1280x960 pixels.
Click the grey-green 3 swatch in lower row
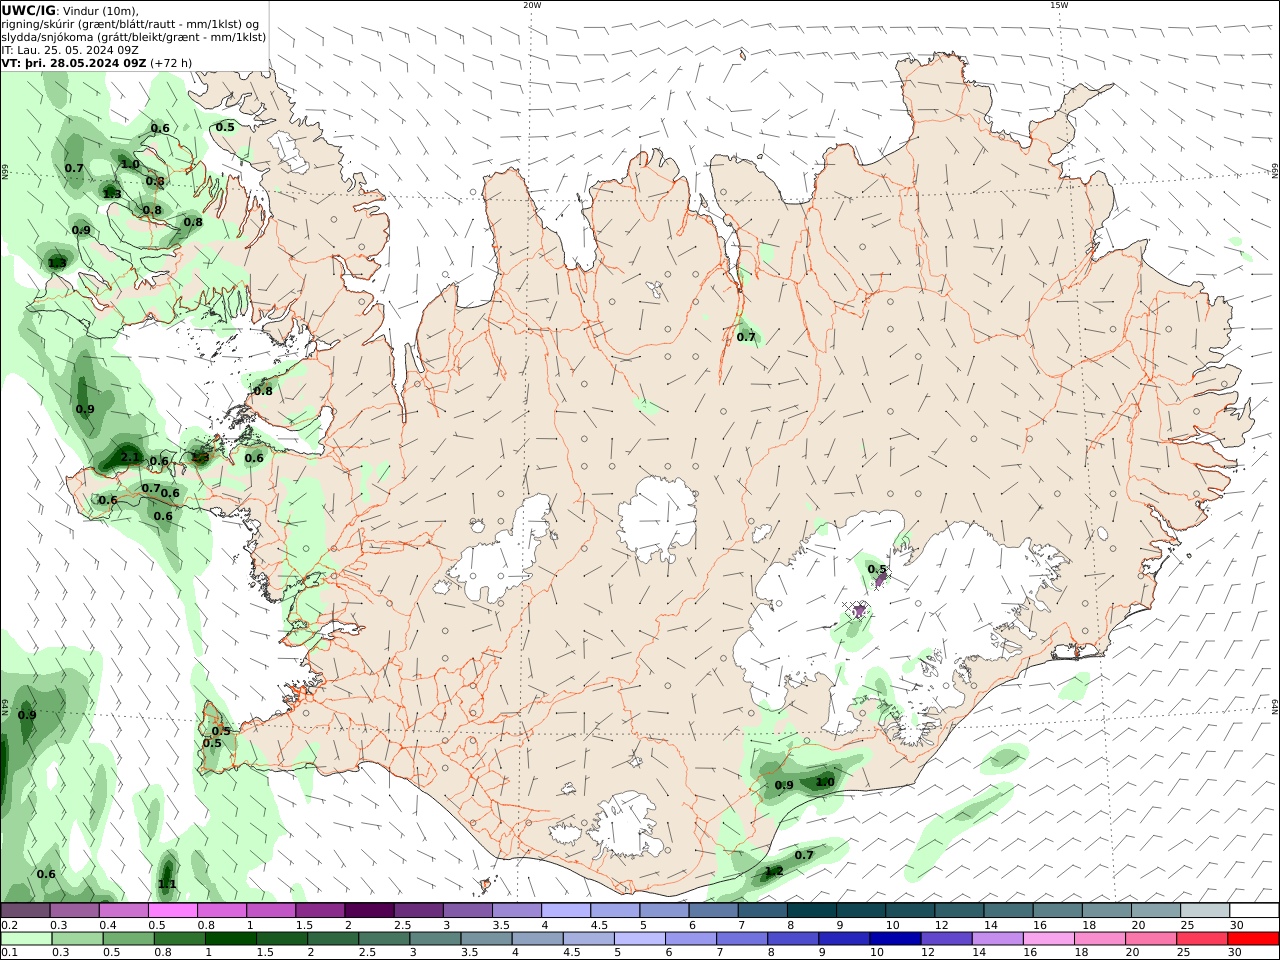click(435, 939)
